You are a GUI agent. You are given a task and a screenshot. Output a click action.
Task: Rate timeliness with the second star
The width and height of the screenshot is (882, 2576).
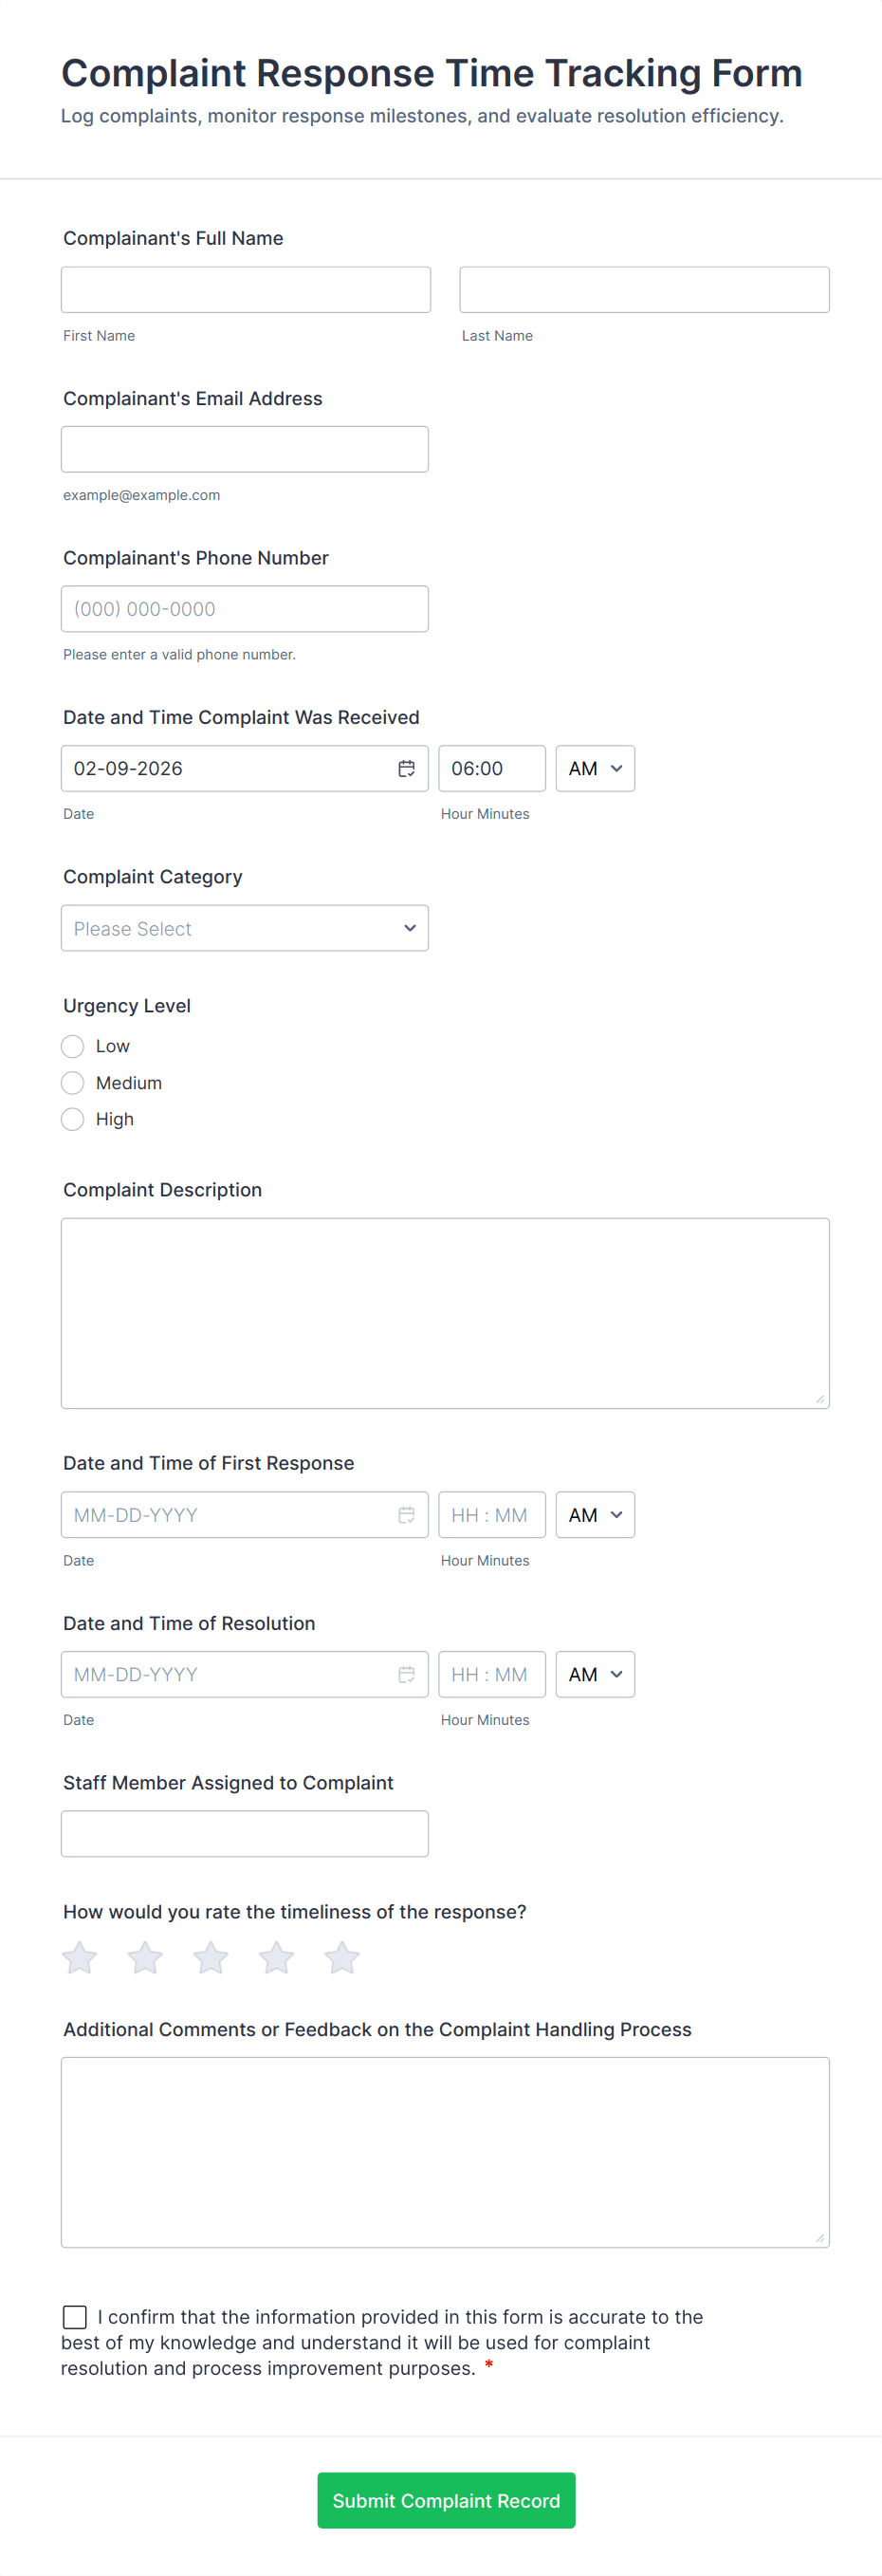pyautogui.click(x=145, y=1957)
